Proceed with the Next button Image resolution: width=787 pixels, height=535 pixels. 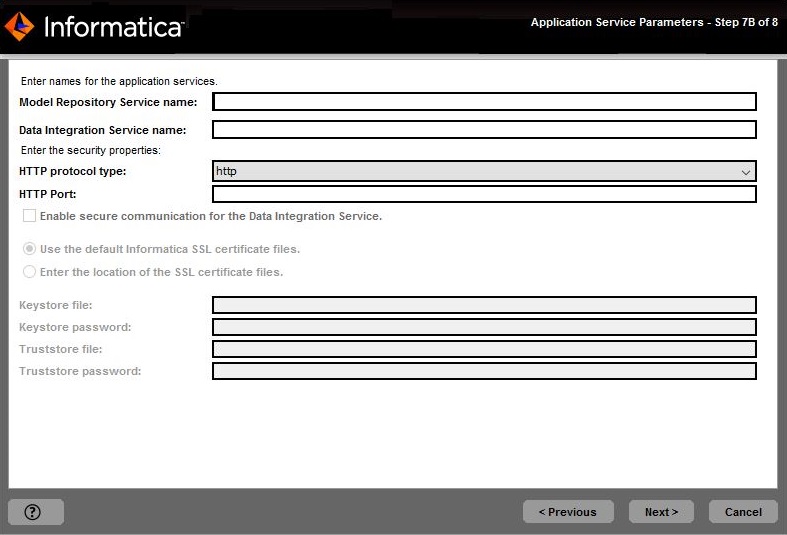(x=662, y=512)
